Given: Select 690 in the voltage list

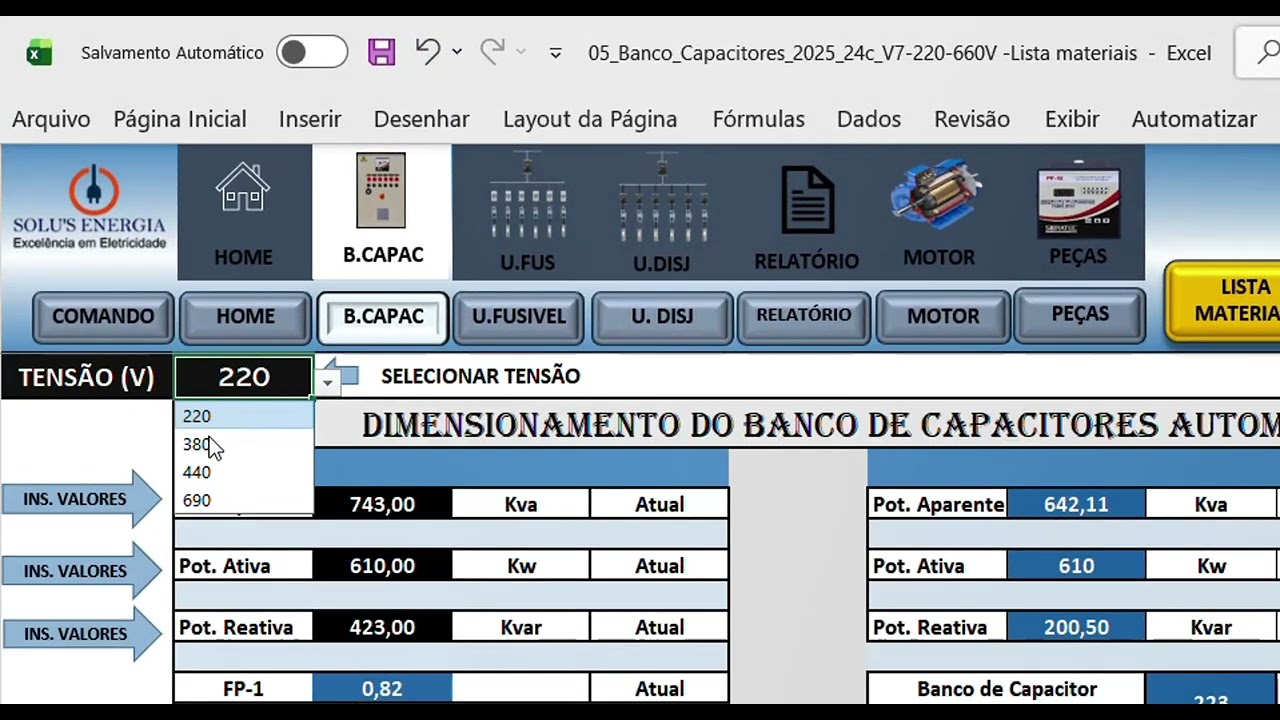Looking at the screenshot, I should click(244, 500).
